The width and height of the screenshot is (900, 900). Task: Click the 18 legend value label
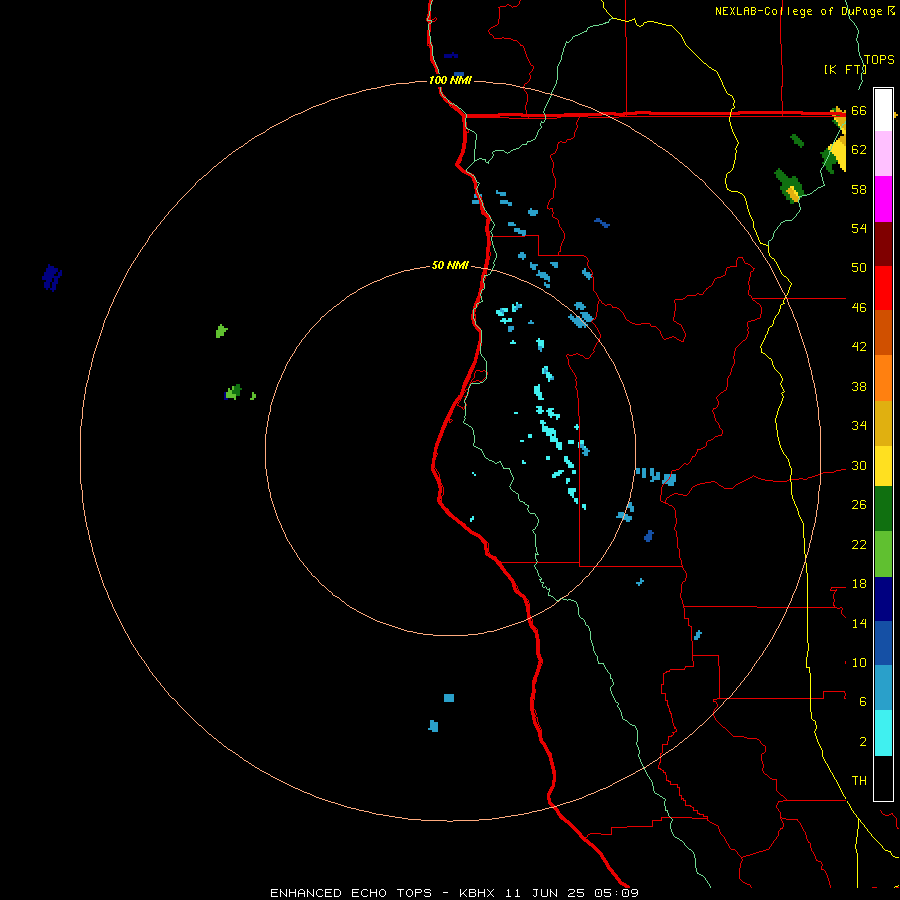(x=859, y=584)
